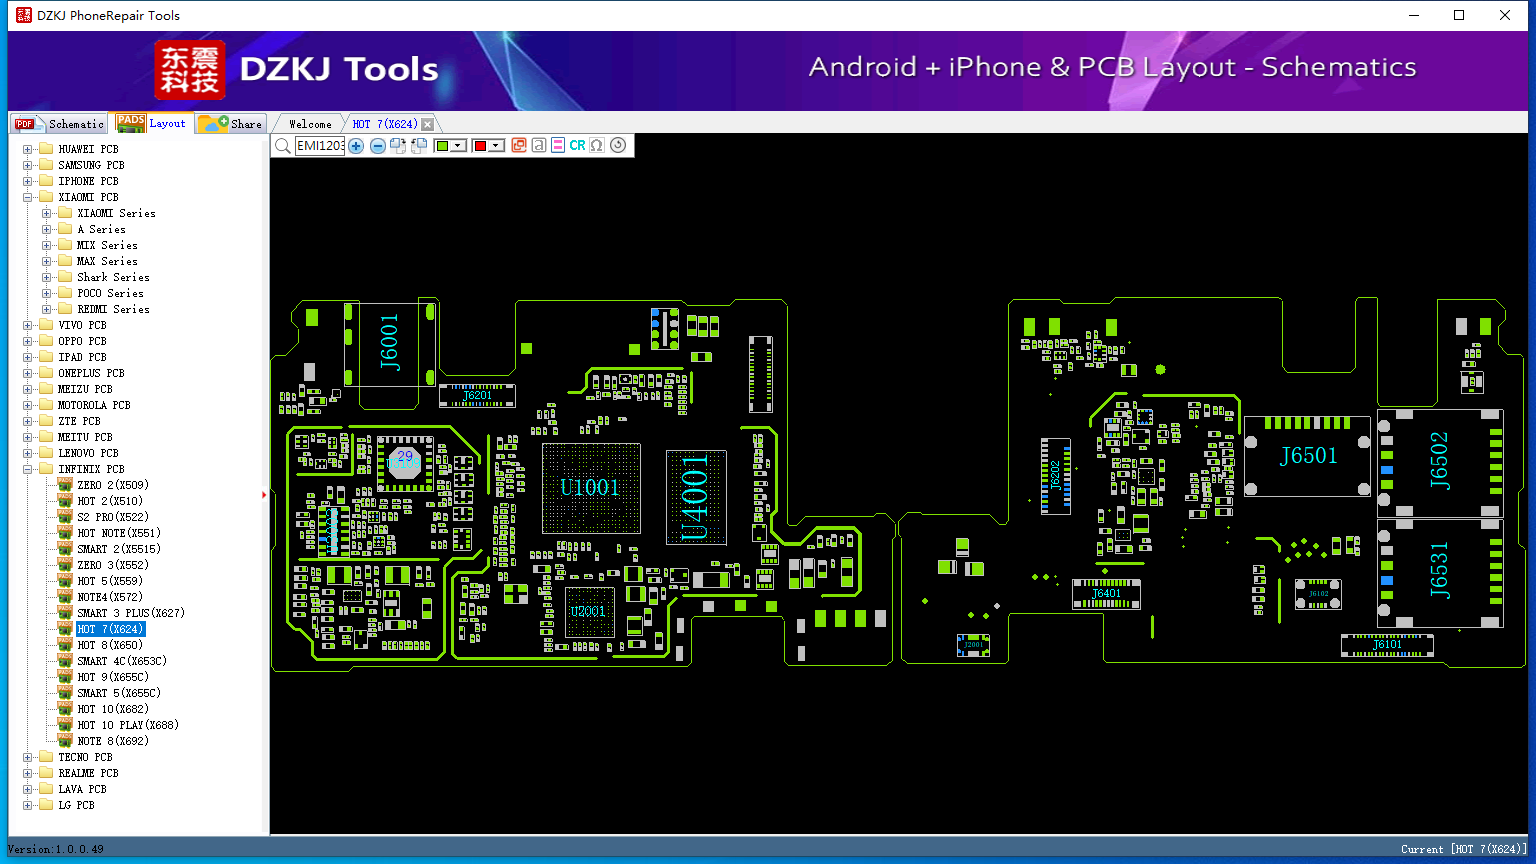This screenshot has height=864, width=1536.
Task: Switch to the Schematic tab
Action: pyautogui.click(x=60, y=124)
